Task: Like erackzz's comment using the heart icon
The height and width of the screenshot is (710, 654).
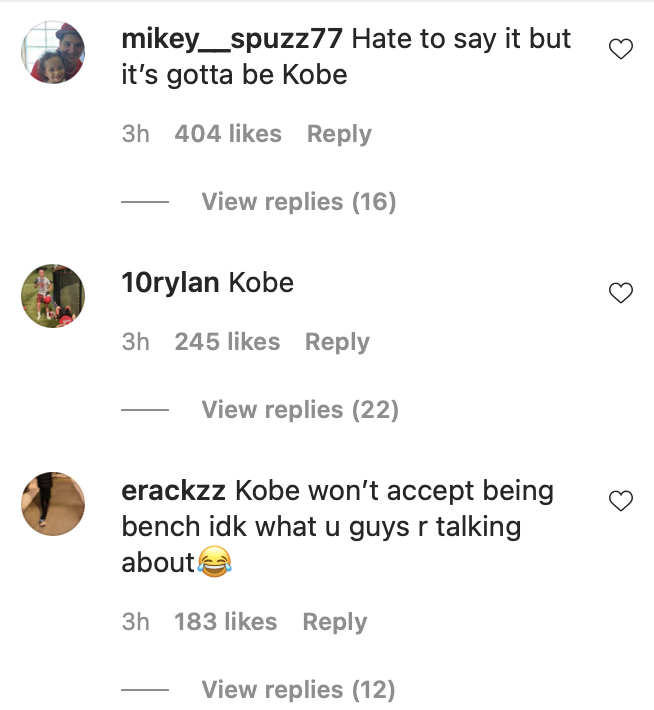Action: pos(621,501)
